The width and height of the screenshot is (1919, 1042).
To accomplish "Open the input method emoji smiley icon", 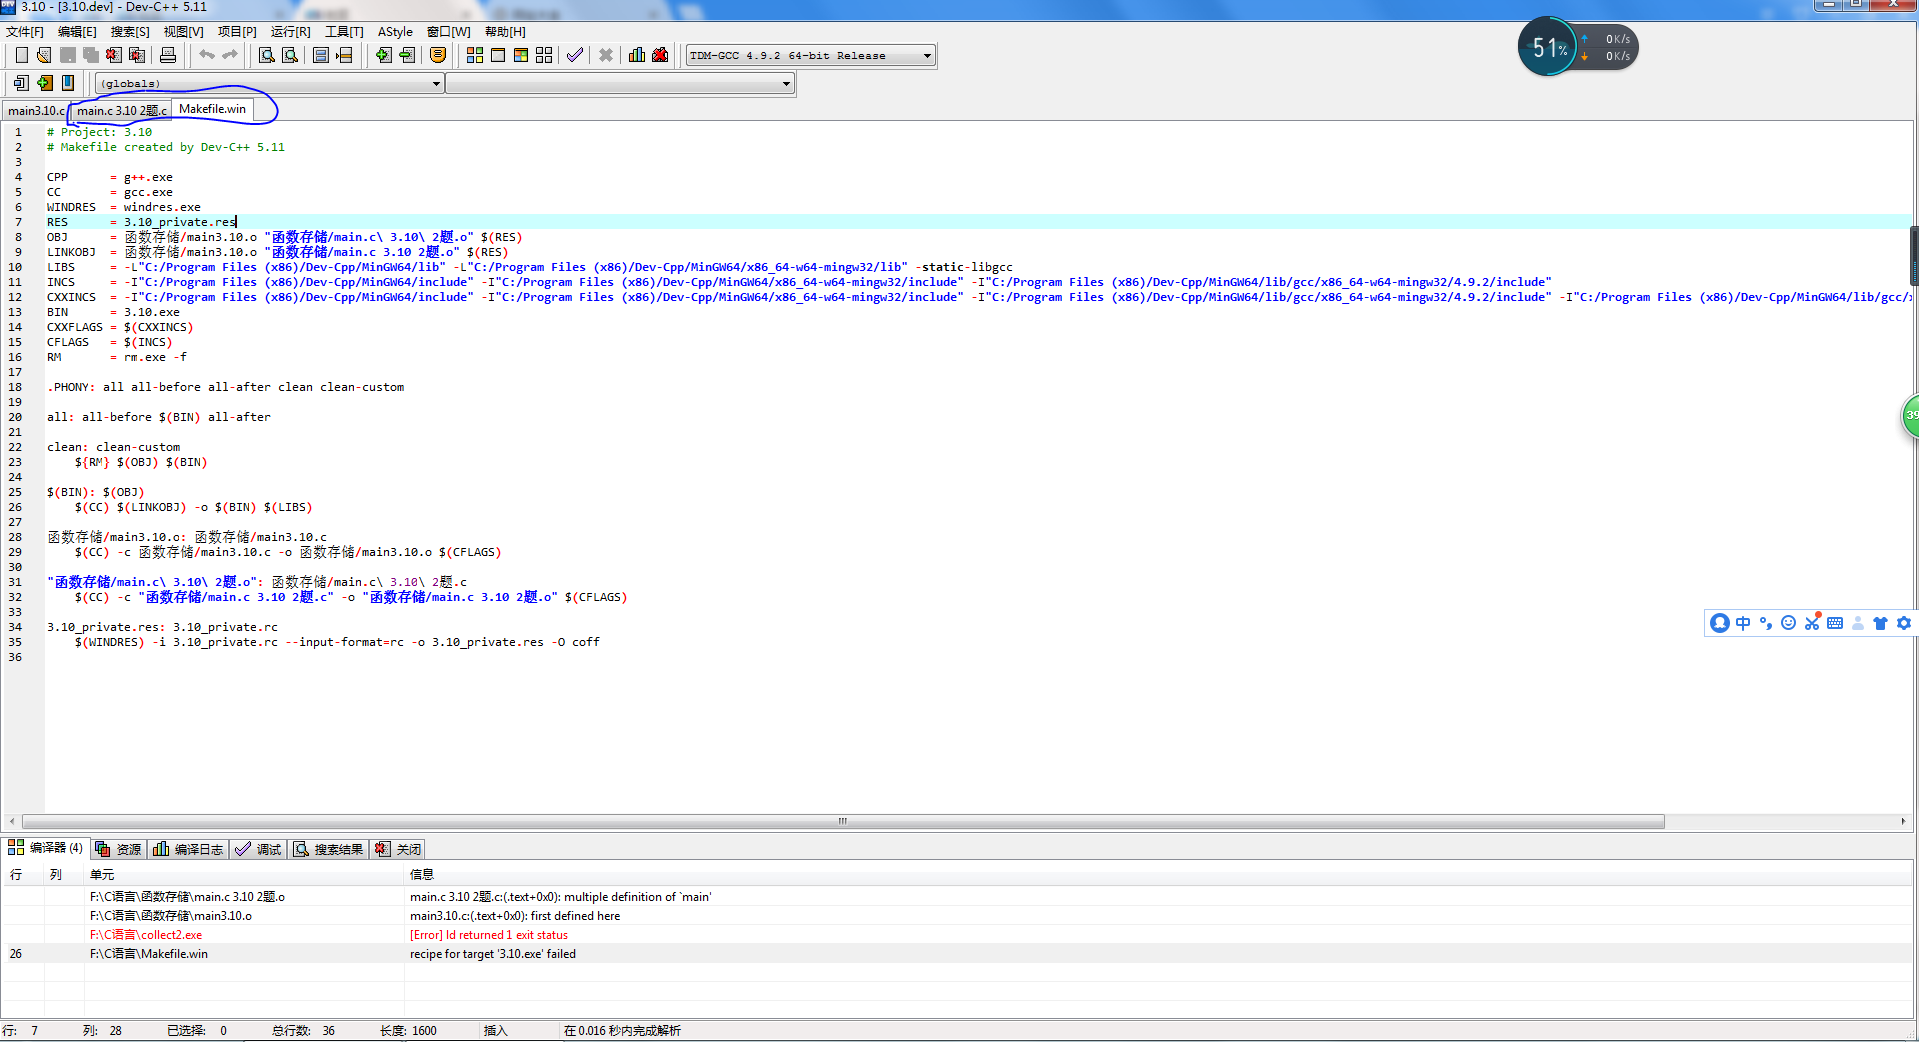I will pos(1789,623).
